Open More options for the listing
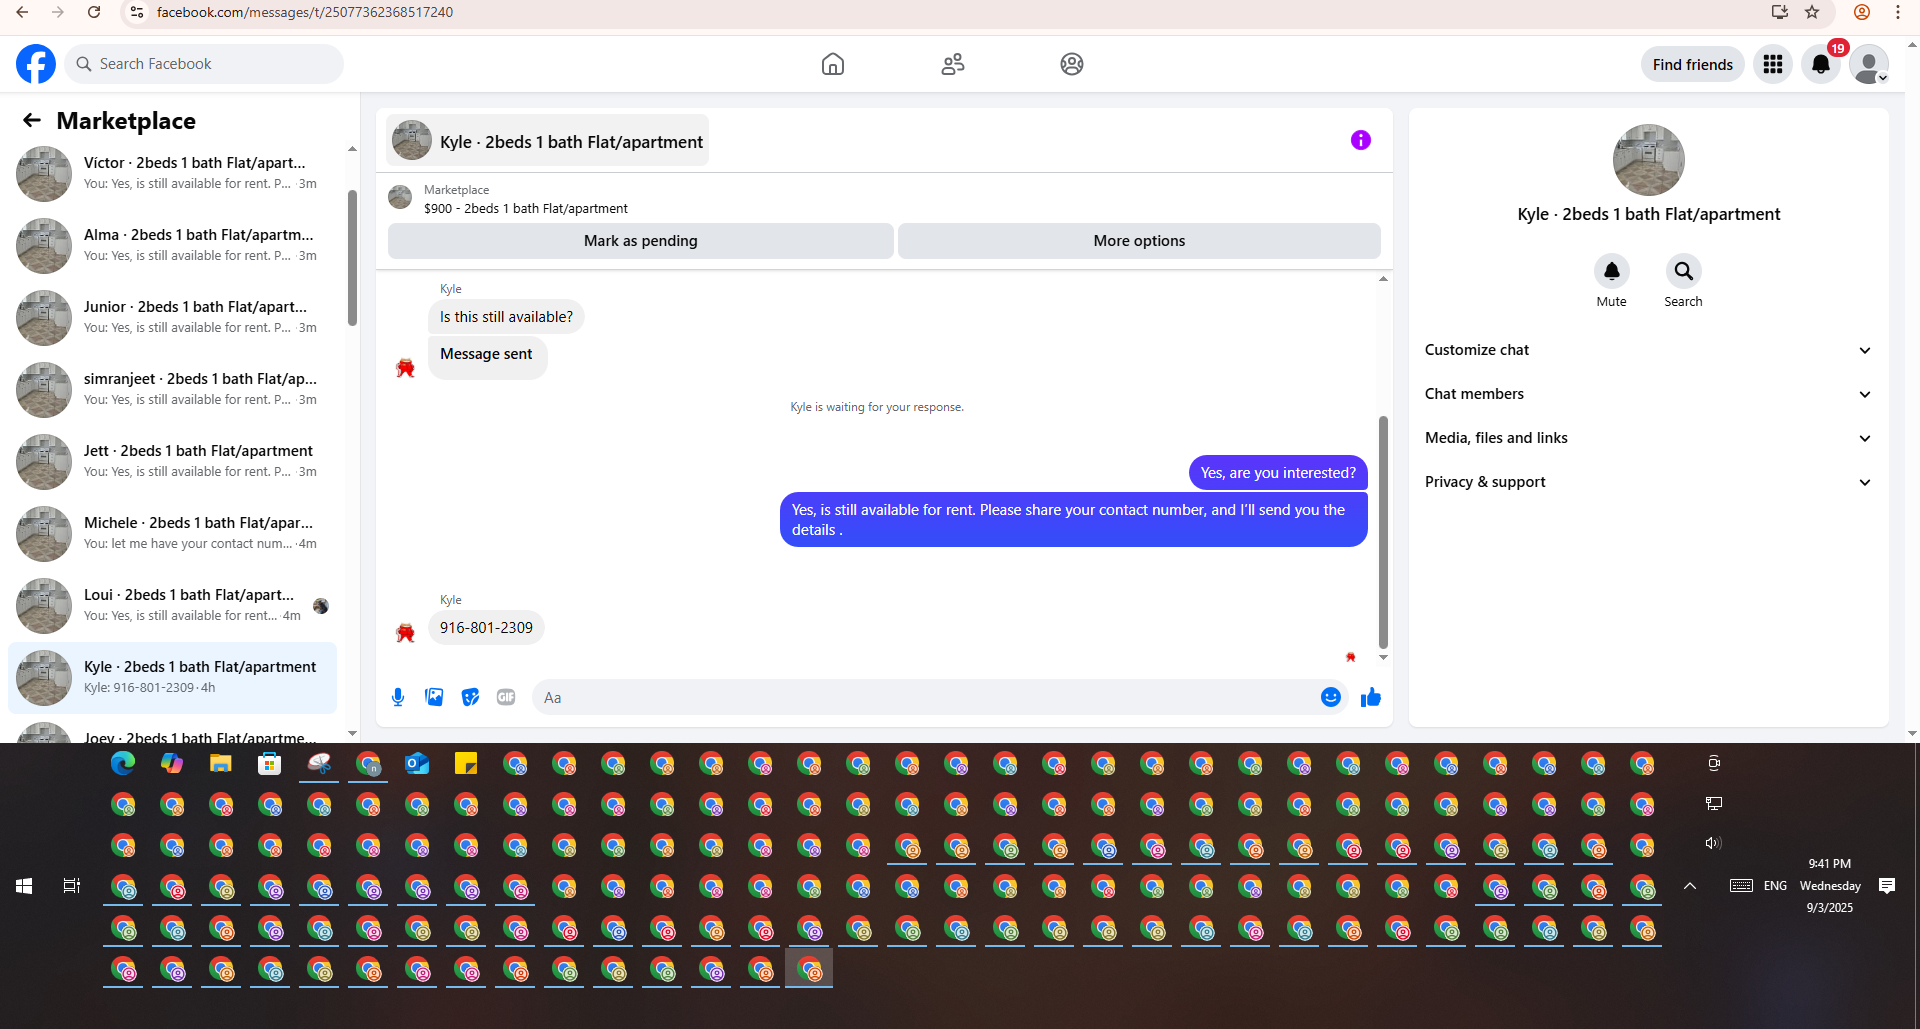 pyautogui.click(x=1139, y=241)
